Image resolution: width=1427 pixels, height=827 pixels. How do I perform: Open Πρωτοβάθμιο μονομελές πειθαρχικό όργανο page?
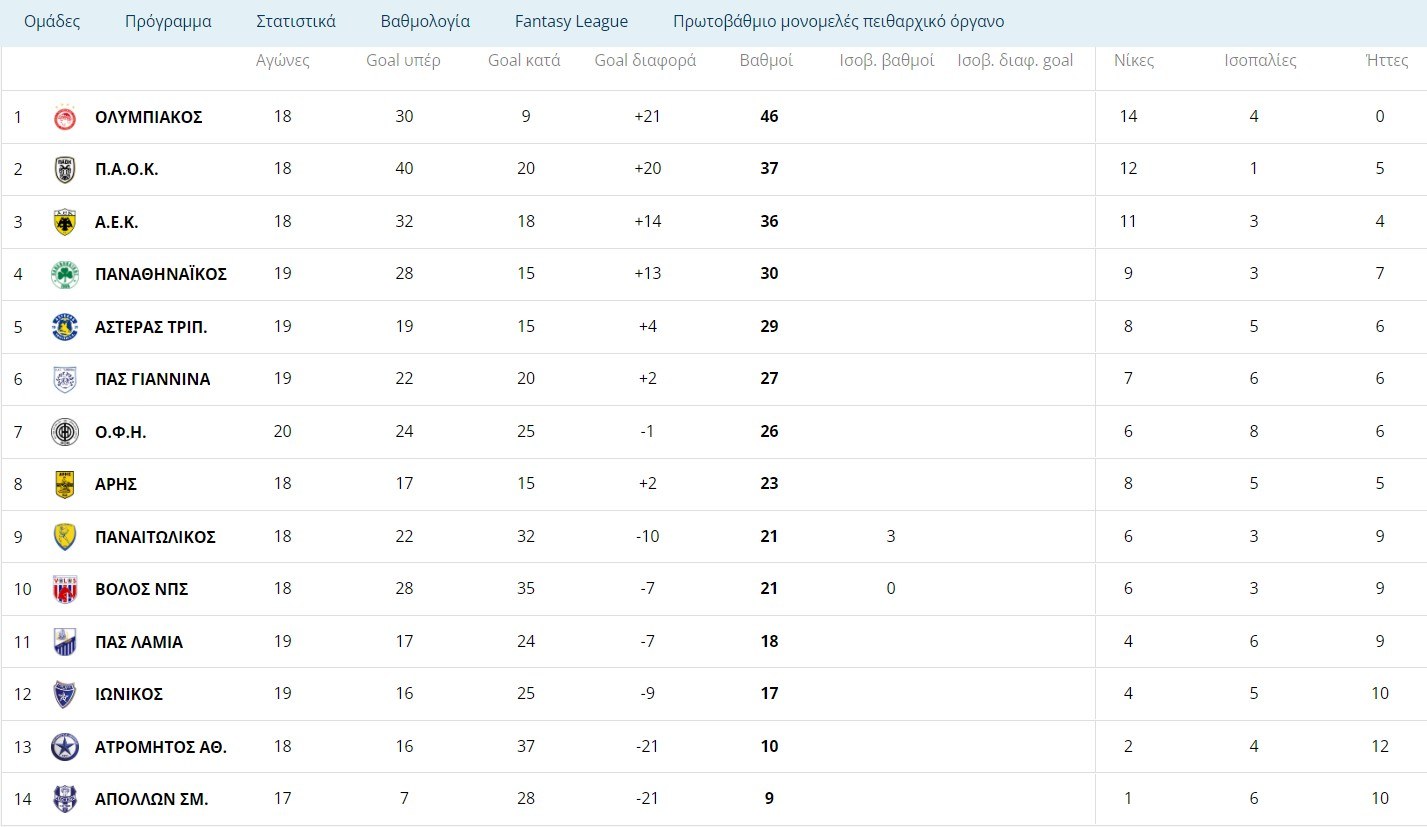[x=838, y=21]
